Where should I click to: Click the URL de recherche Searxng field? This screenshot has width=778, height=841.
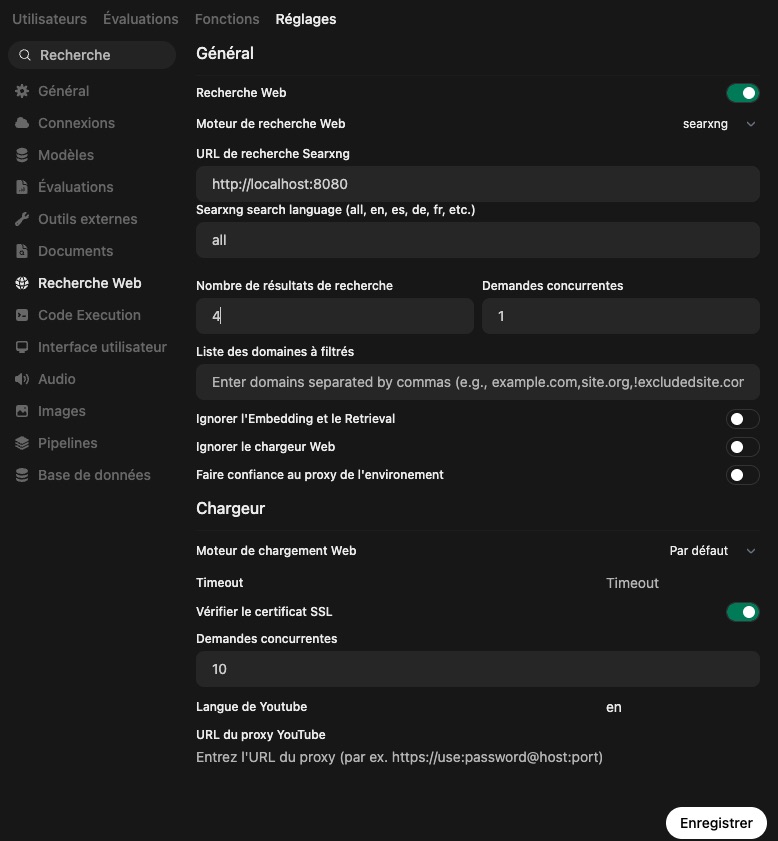tap(478, 184)
